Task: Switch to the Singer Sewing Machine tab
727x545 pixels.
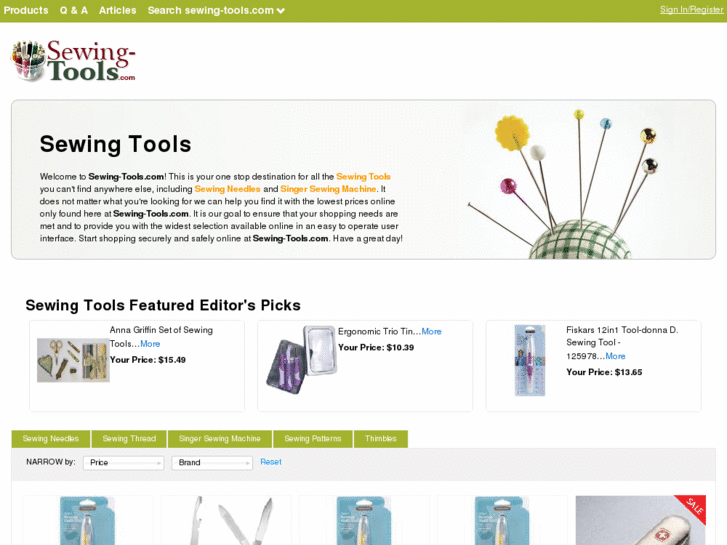Action: tap(220, 439)
